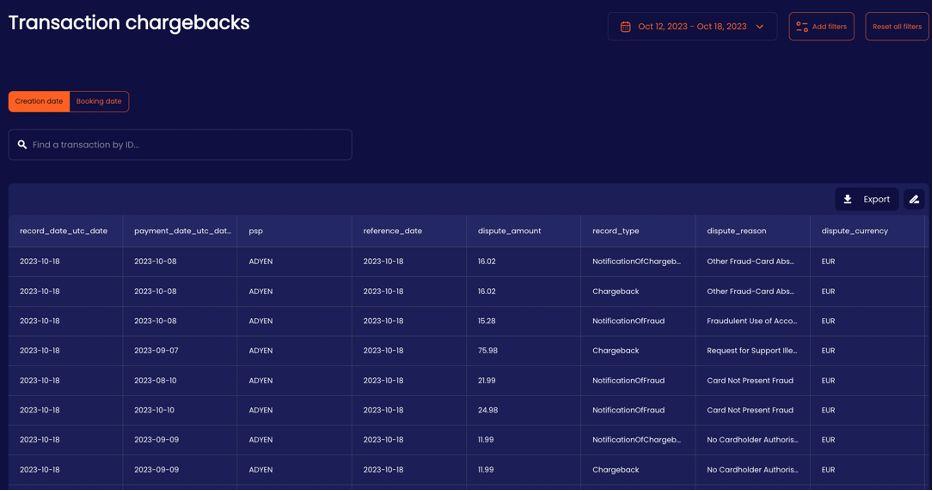Click Fraudulent Use of Acco... reason cell

click(x=752, y=321)
